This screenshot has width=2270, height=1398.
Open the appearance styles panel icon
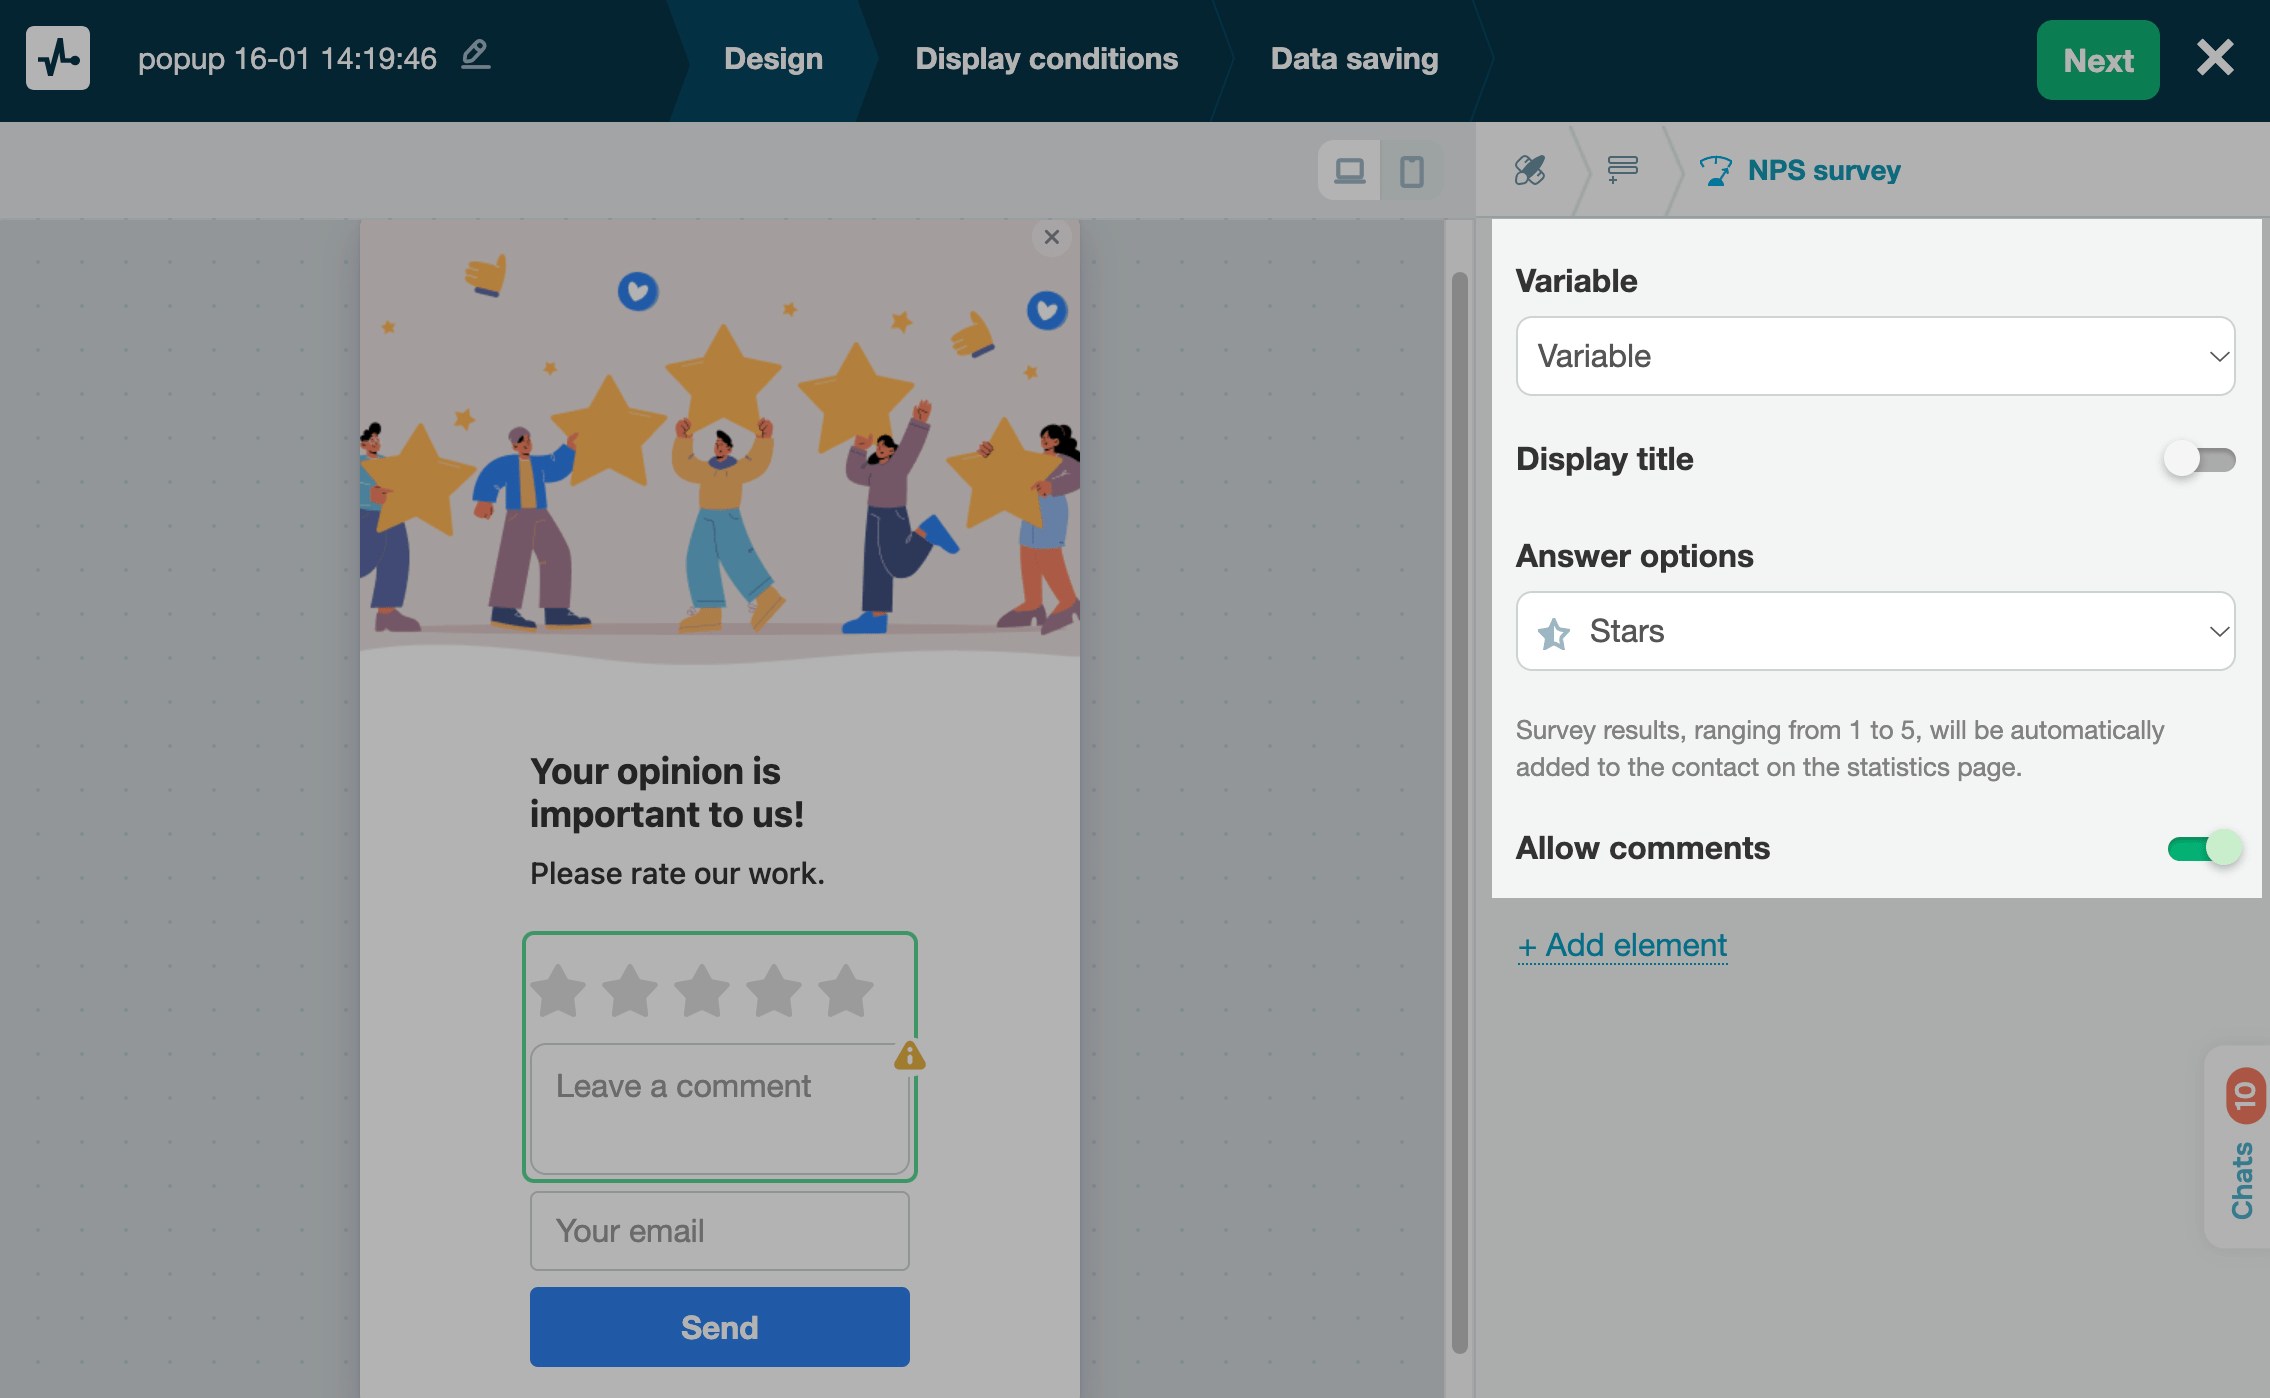(x=1529, y=170)
